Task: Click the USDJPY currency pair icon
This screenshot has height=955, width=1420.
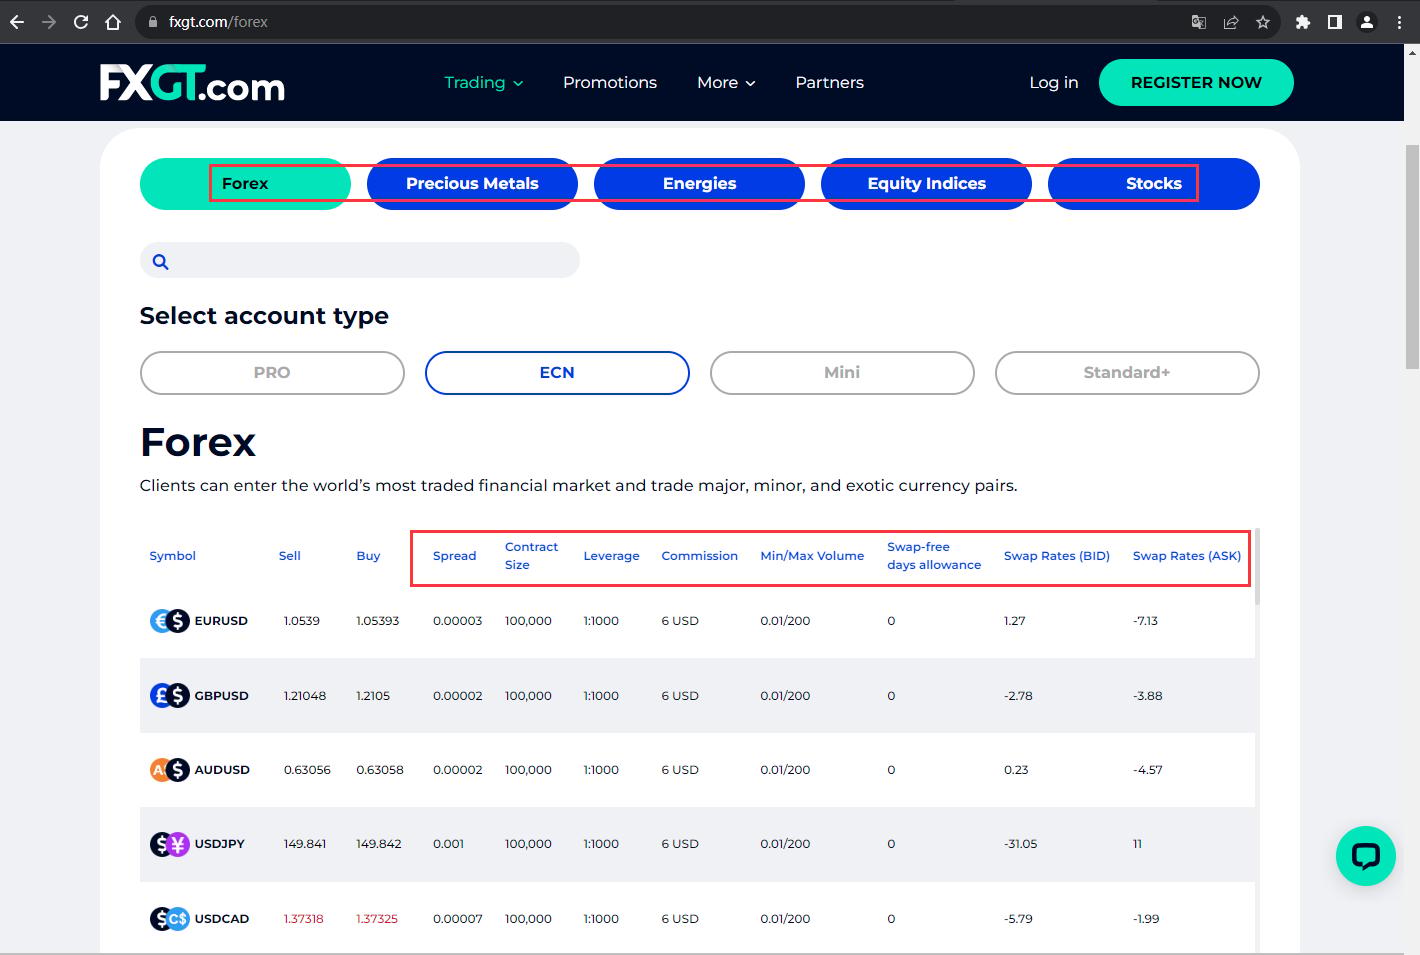Action: tap(169, 844)
